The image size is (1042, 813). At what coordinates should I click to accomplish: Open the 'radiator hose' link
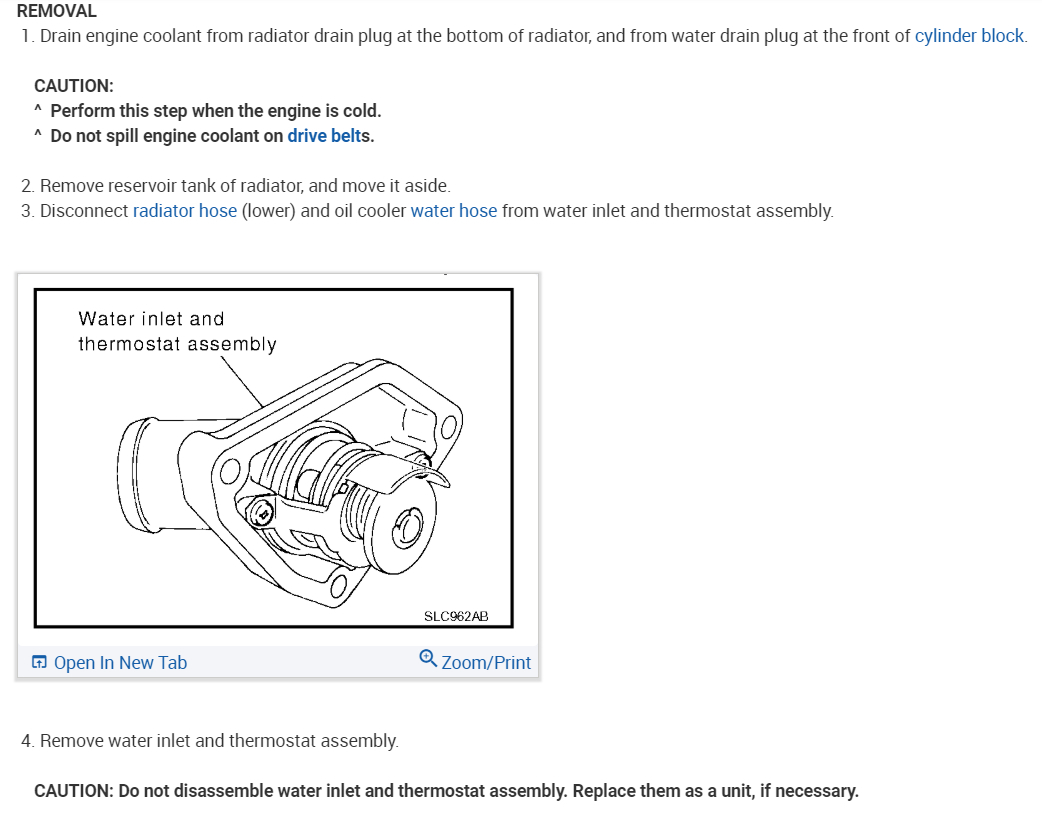(185, 211)
